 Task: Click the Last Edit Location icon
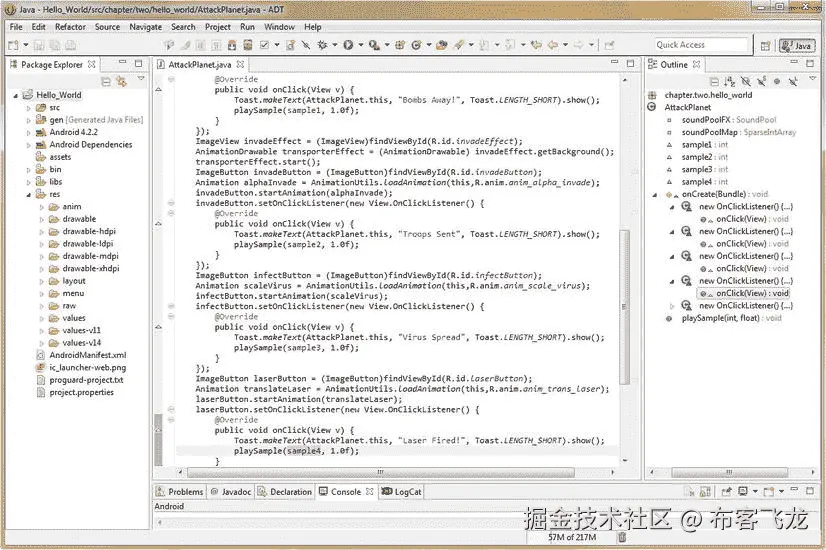pos(536,45)
